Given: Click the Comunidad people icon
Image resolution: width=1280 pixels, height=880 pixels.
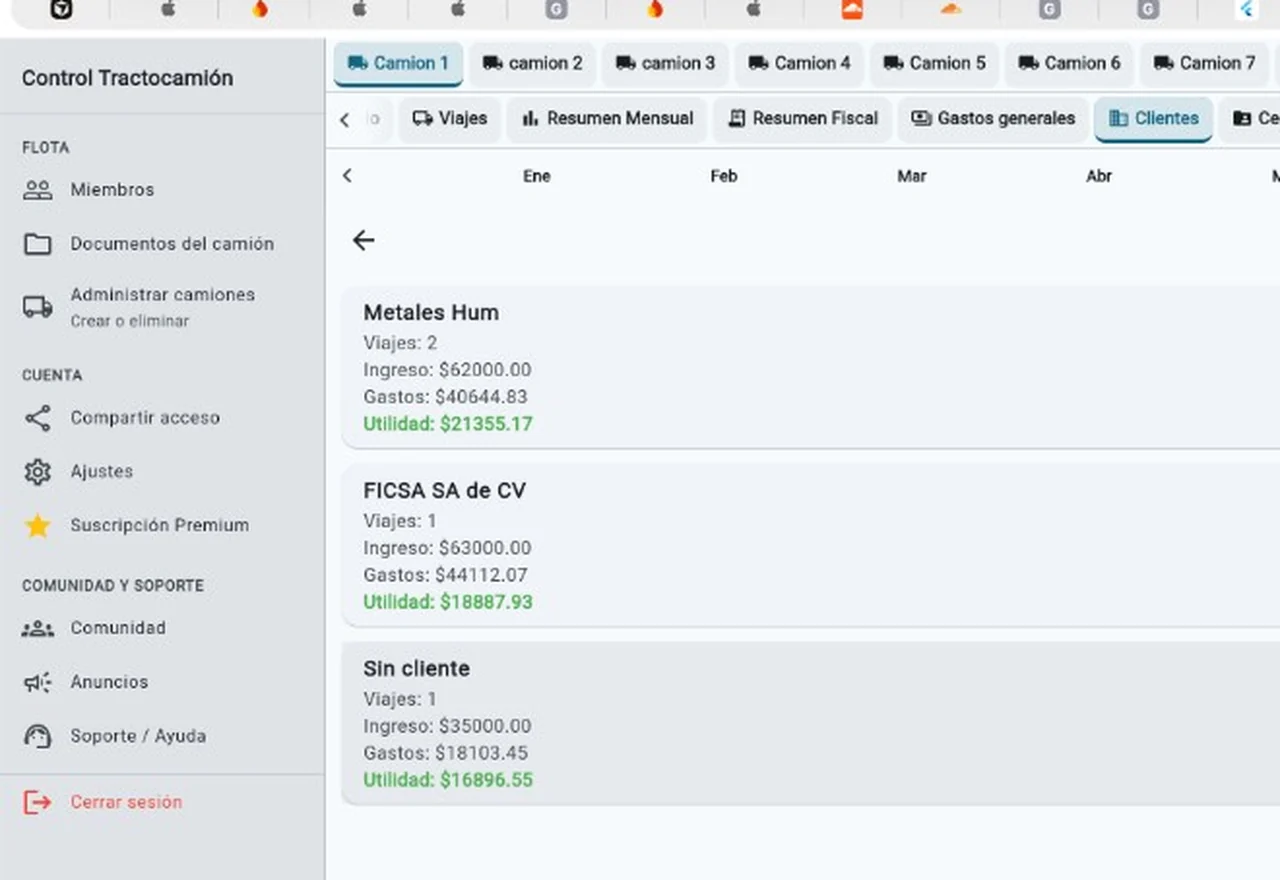Looking at the screenshot, I should pyautogui.click(x=38, y=629).
